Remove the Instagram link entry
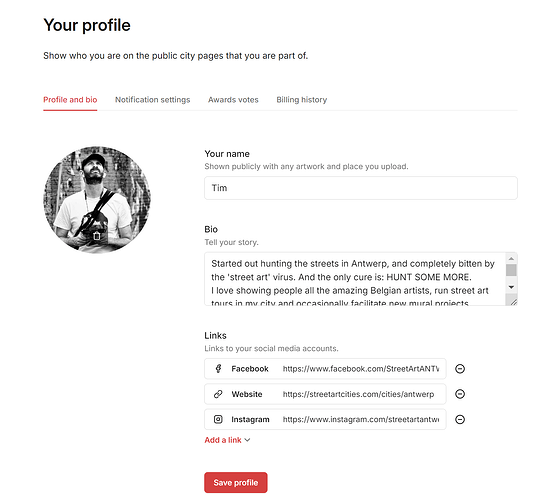 pyautogui.click(x=460, y=419)
